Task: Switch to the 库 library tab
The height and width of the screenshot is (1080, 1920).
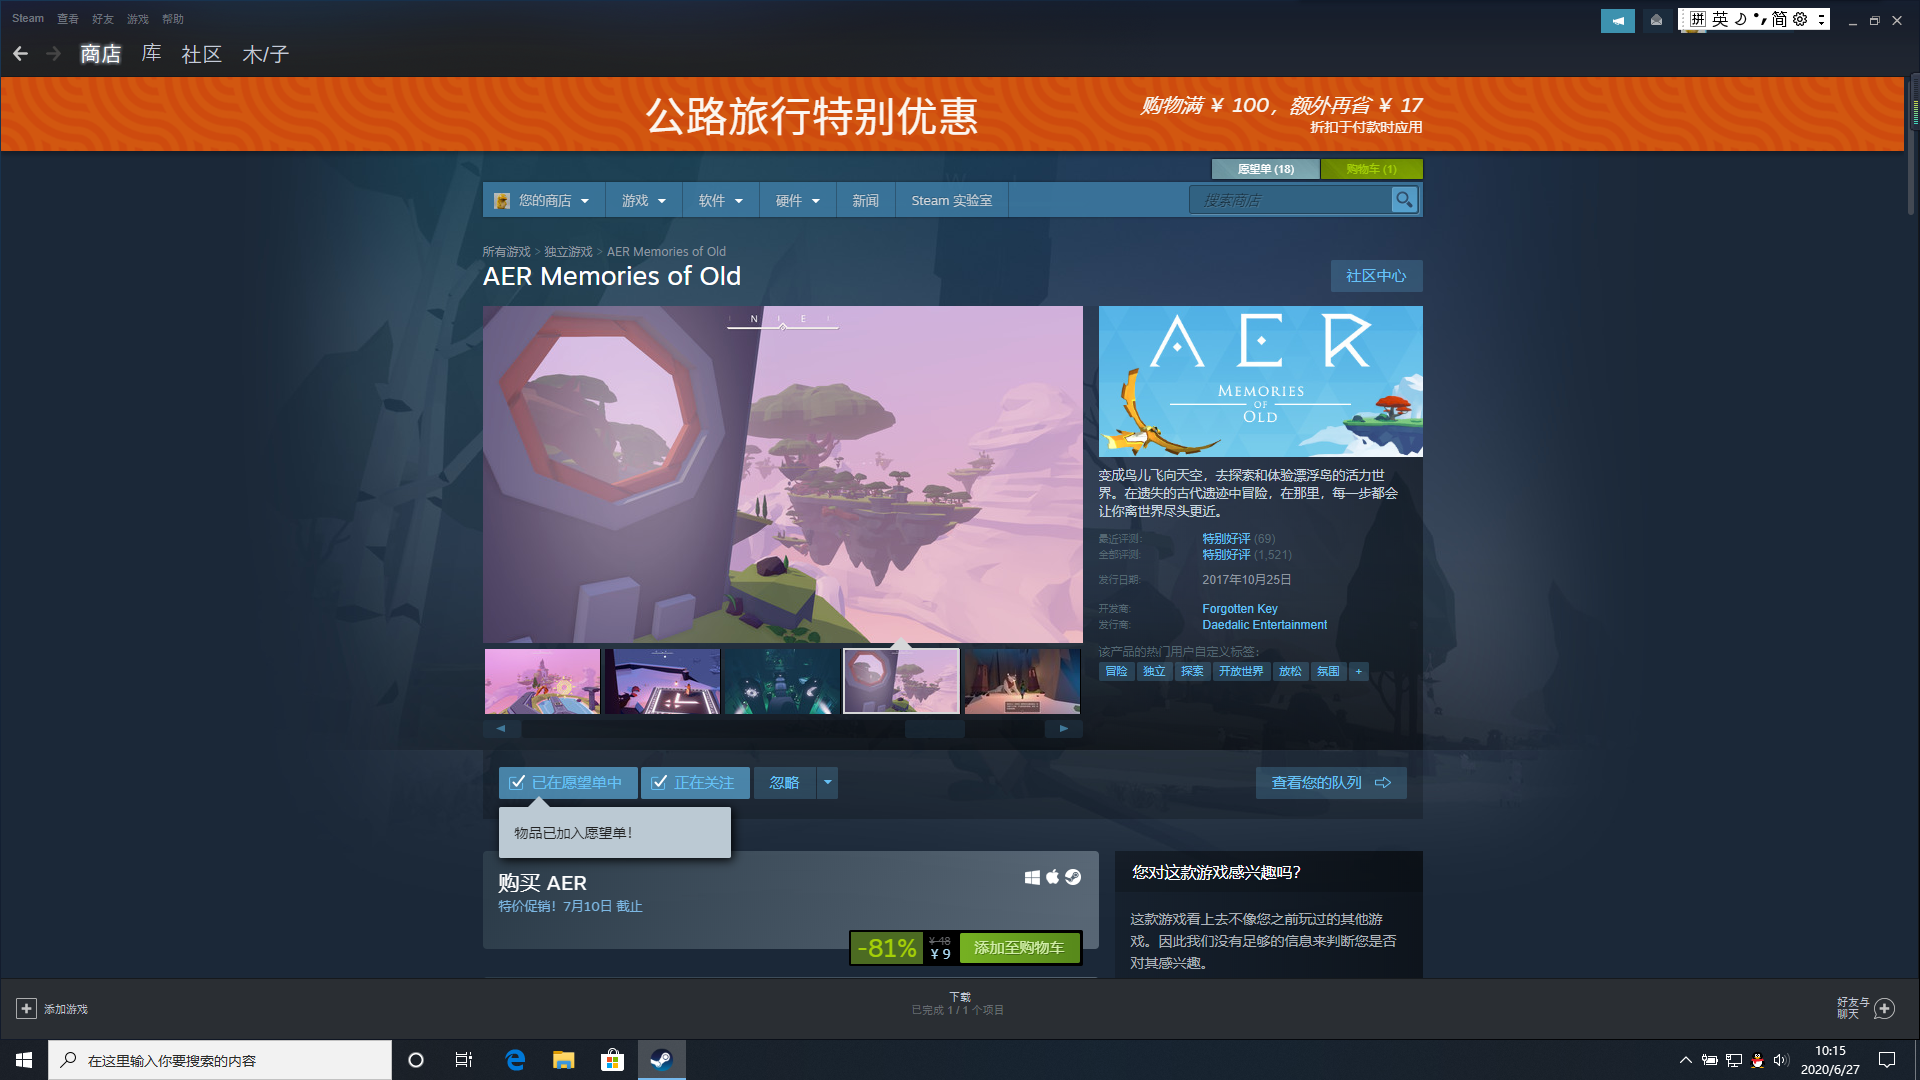Action: (152, 54)
